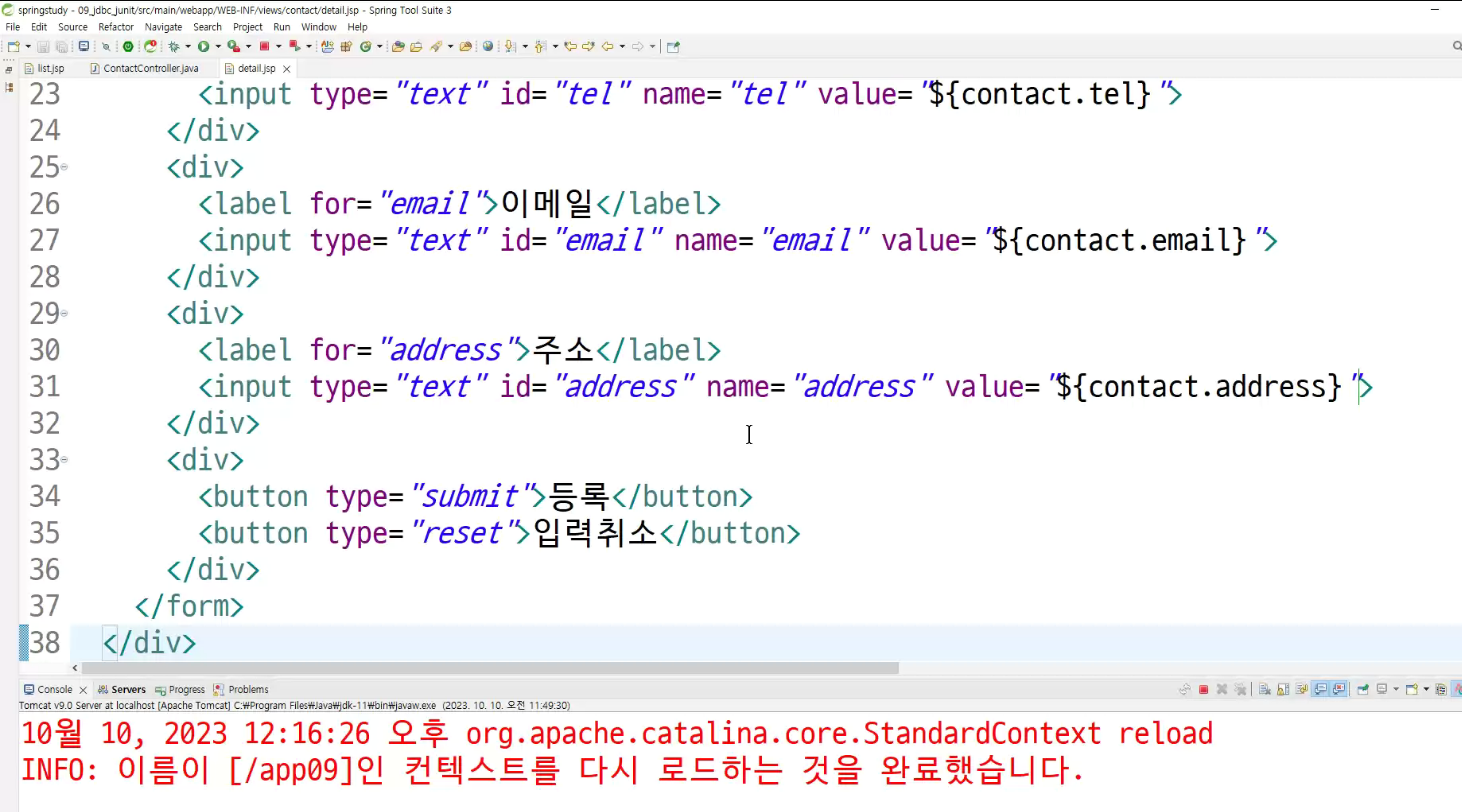Click the Forward navigation arrow
Image resolution: width=1462 pixels, height=812 pixels.
637,46
